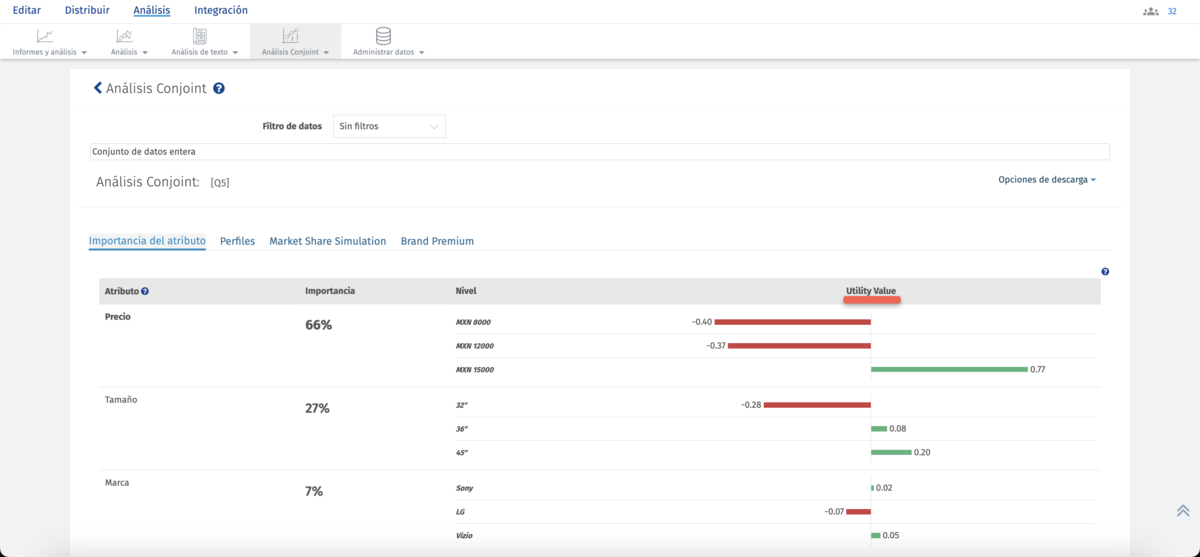The width and height of the screenshot is (1200, 557).
Task: Click the Informes y análisis chart icon
Action: point(45,36)
